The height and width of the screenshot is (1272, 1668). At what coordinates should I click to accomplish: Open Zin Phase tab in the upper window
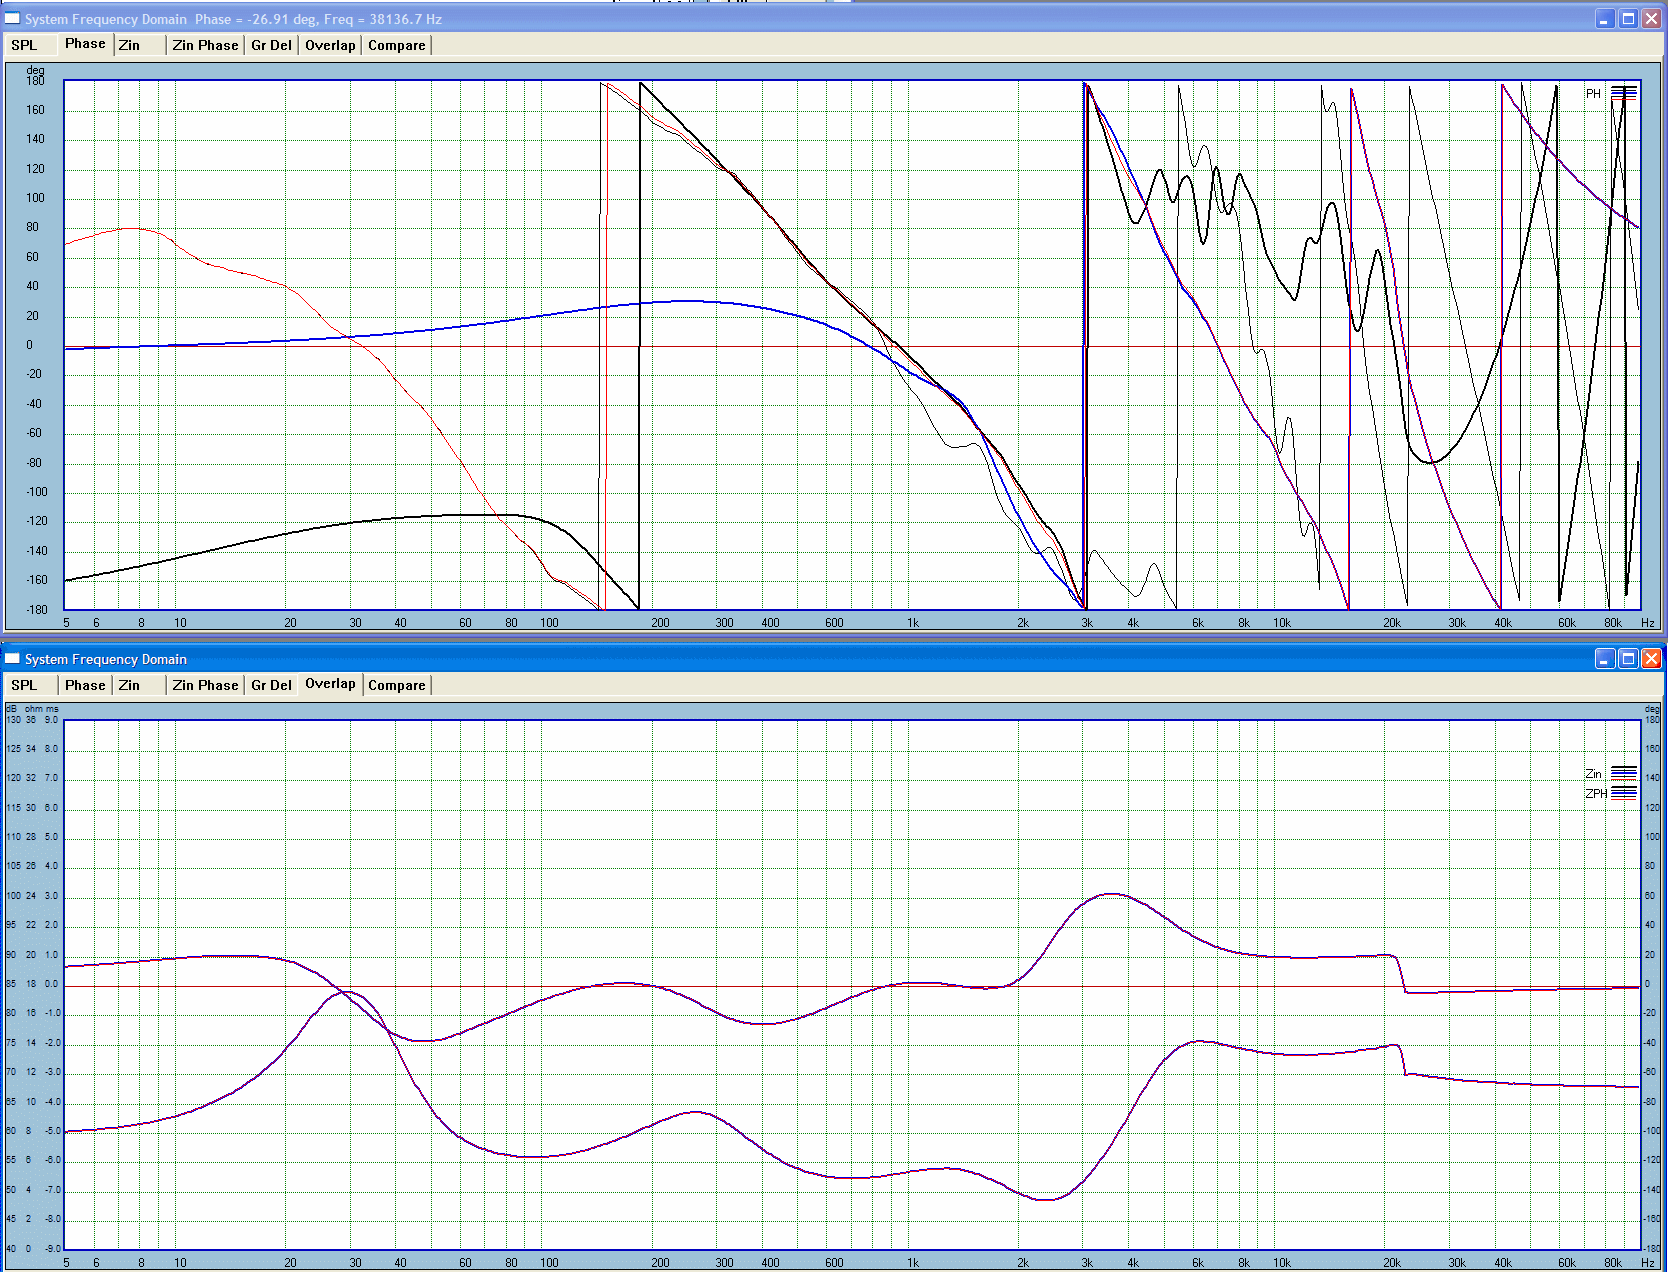point(205,45)
